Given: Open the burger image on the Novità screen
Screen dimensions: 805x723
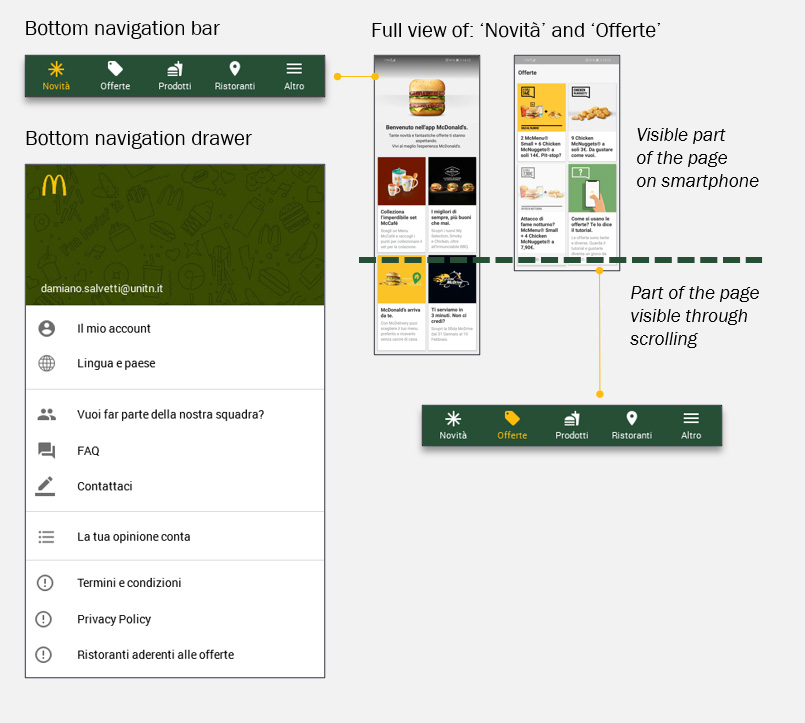Looking at the screenshot, I should (x=427, y=97).
